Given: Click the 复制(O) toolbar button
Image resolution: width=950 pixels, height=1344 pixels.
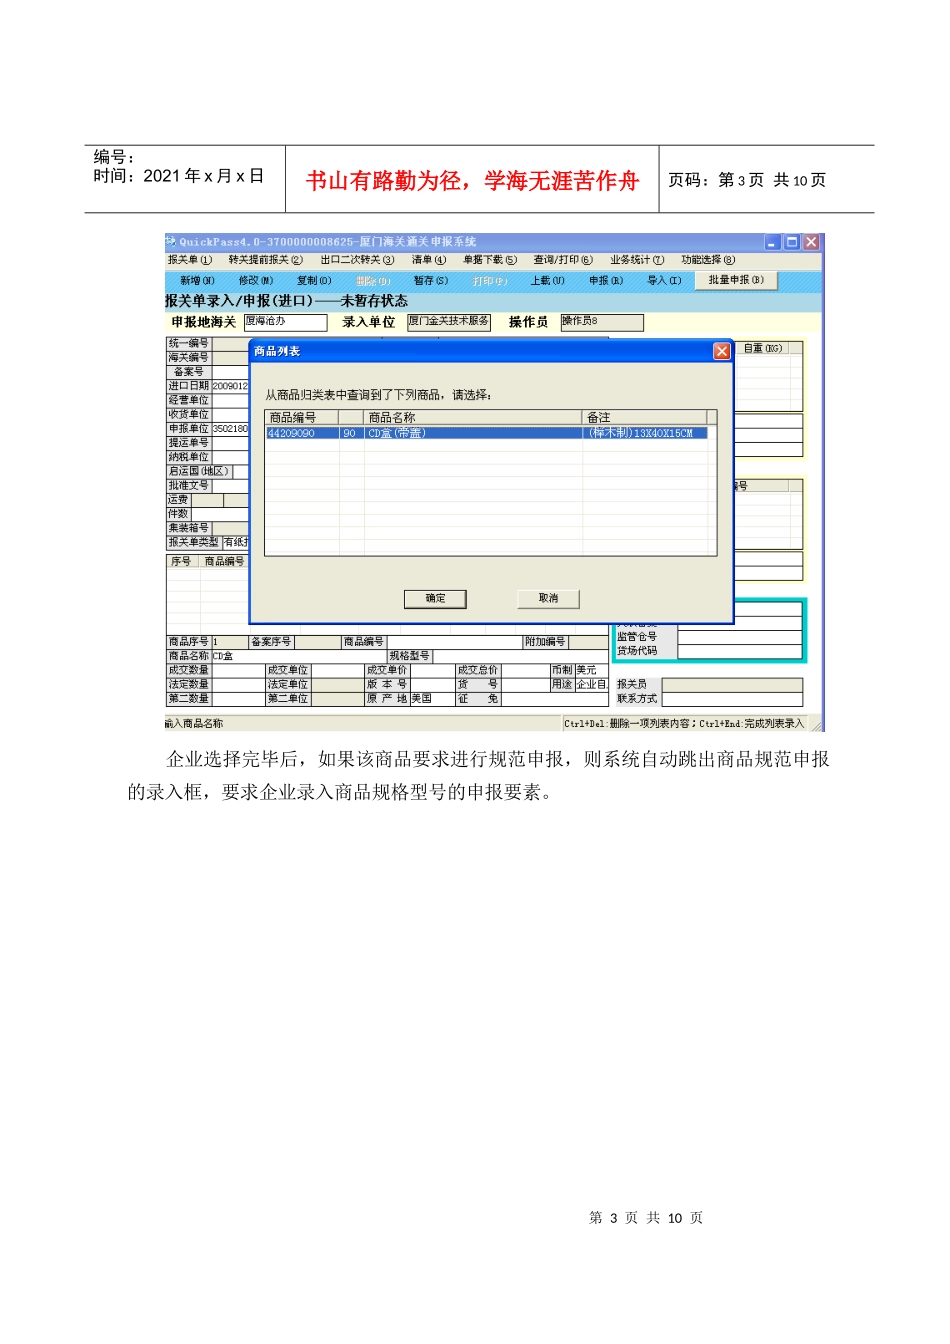Looking at the screenshot, I should [314, 281].
